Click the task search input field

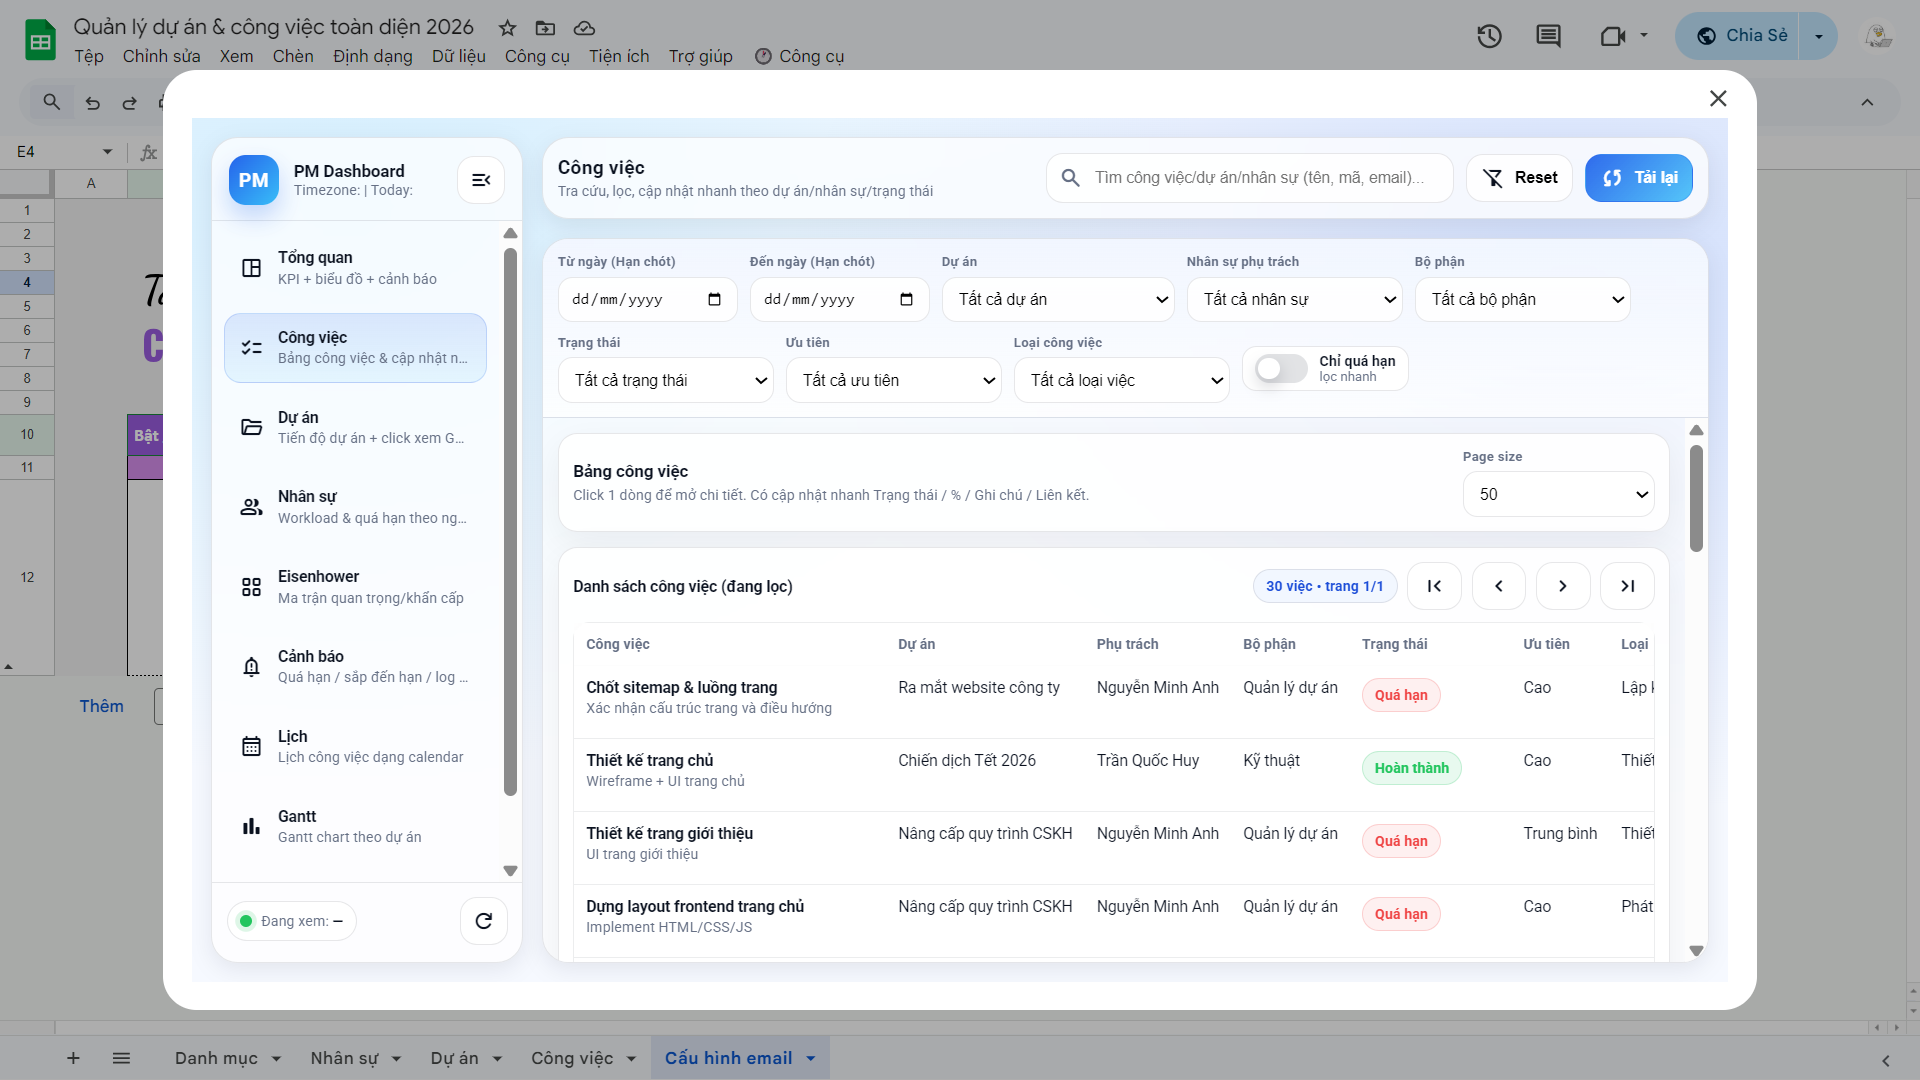(x=1260, y=178)
